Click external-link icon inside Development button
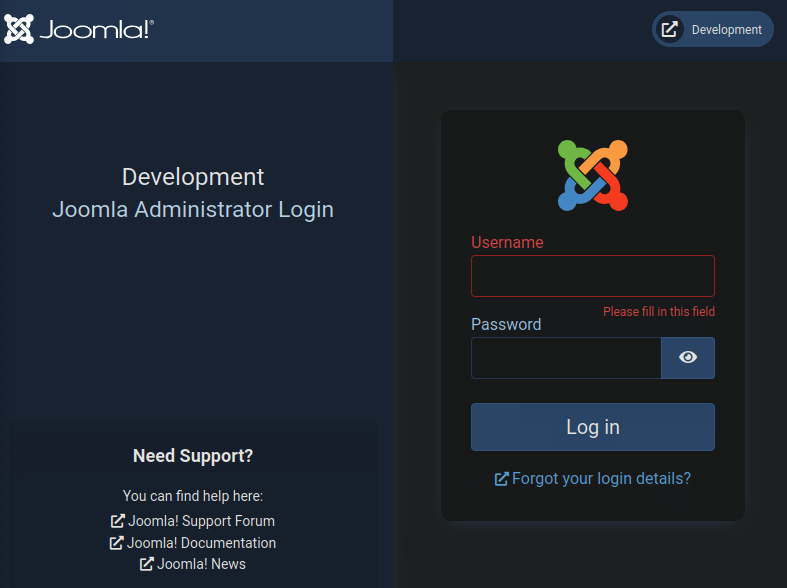This screenshot has width=787, height=588. pos(670,30)
